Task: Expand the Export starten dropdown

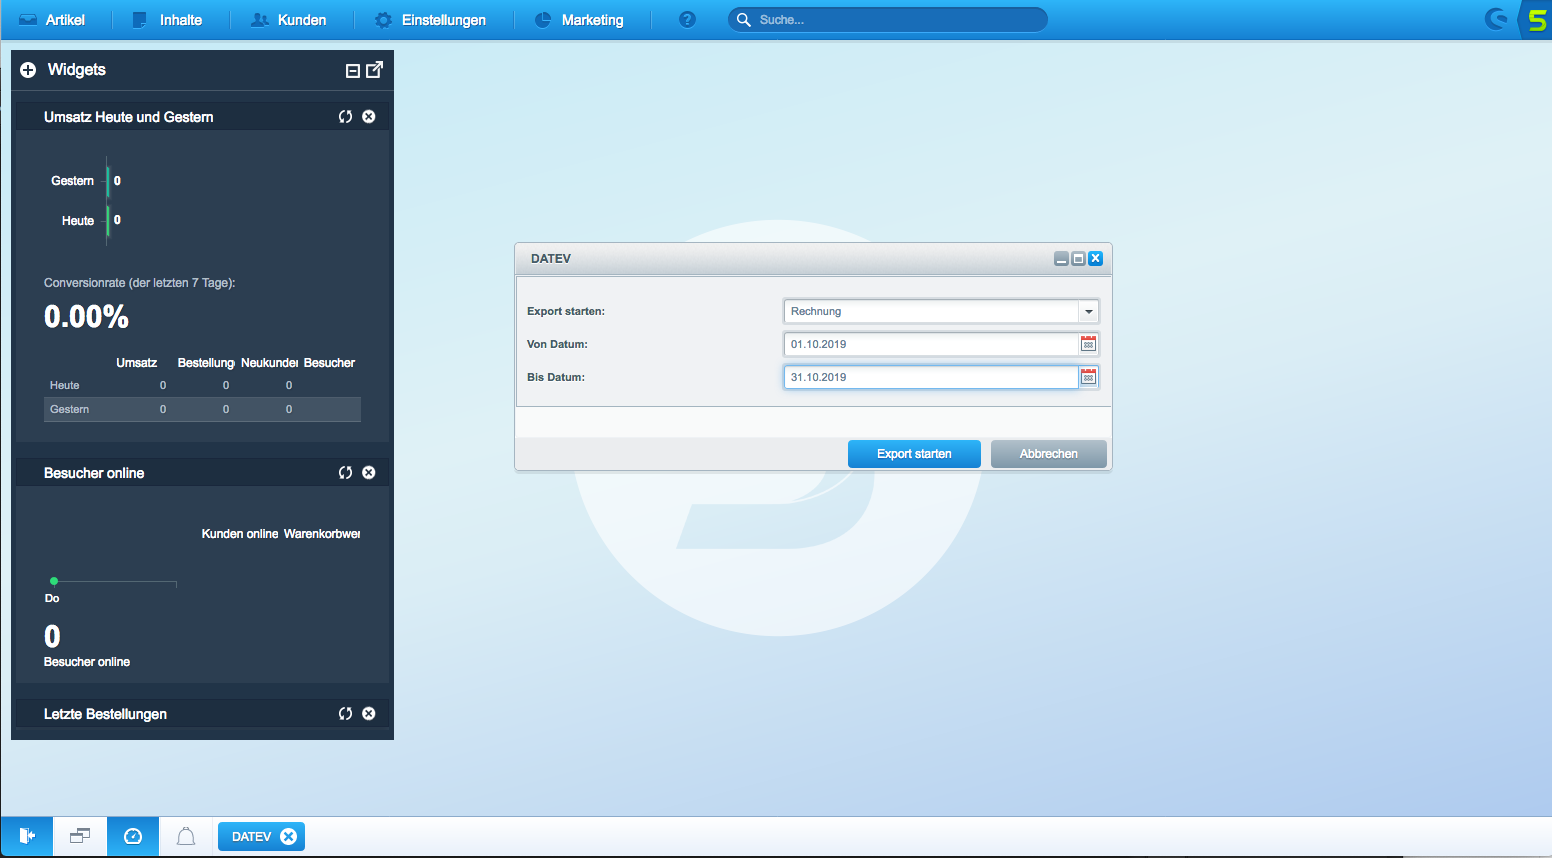Action: coord(1088,311)
